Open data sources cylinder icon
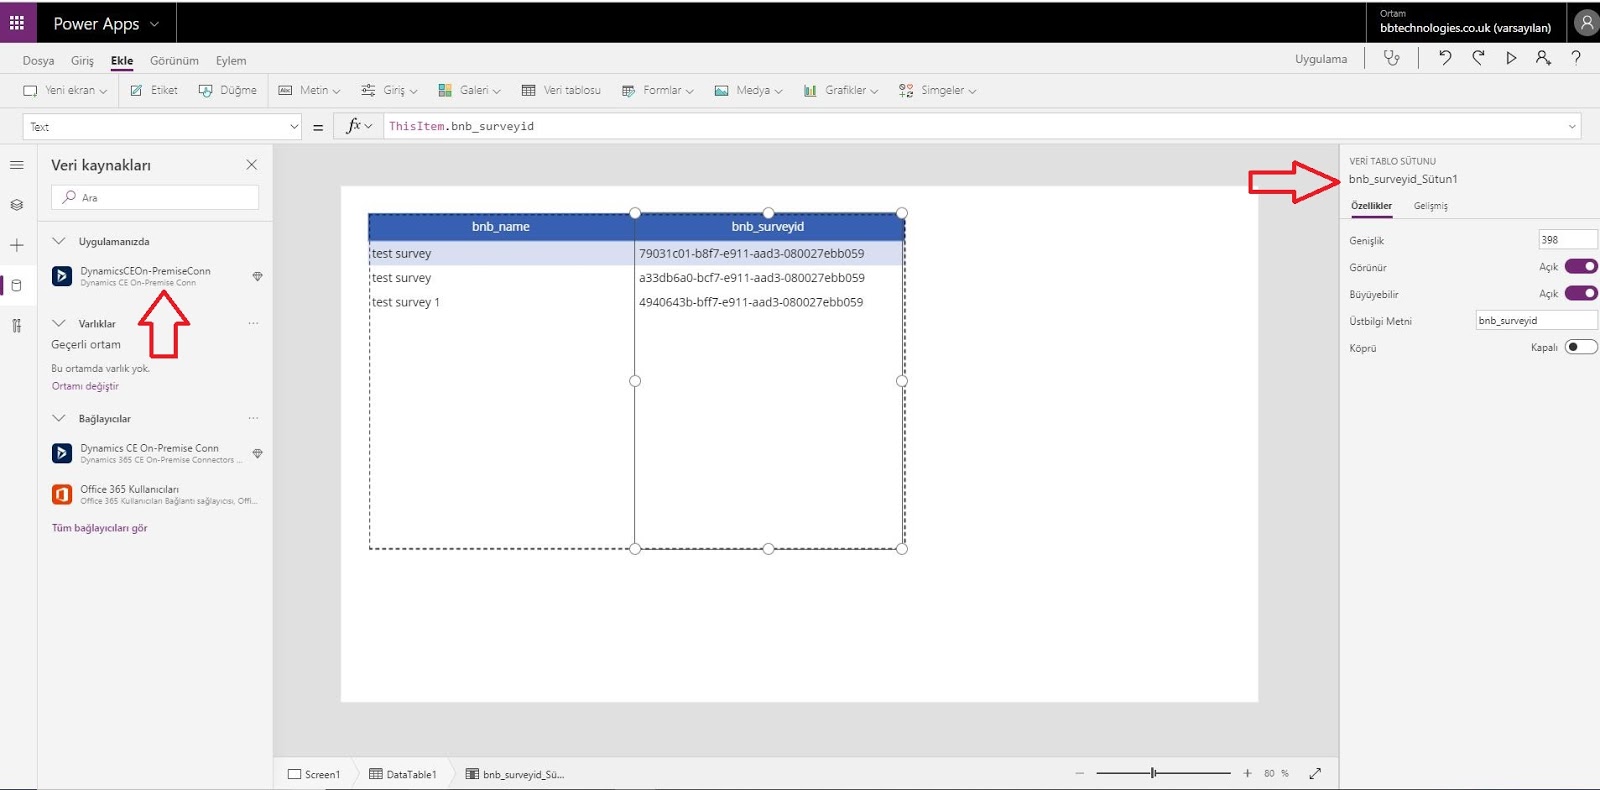 tap(17, 285)
